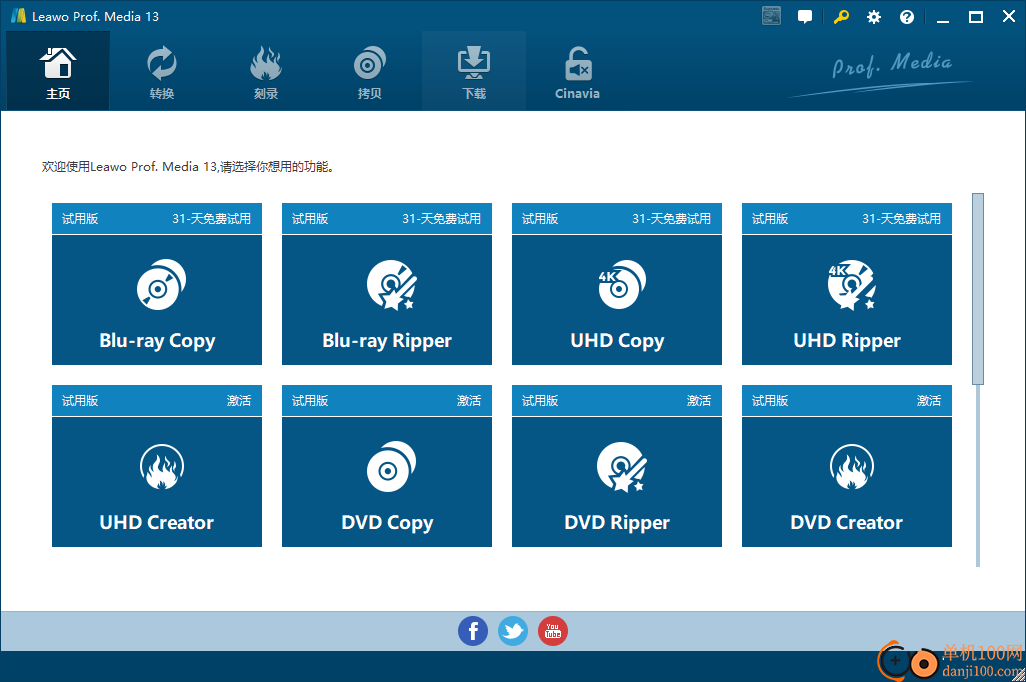Screen dimensions: 1026x682
Task: Click the module list vertical scrollbar thumb
Action: tap(978, 289)
